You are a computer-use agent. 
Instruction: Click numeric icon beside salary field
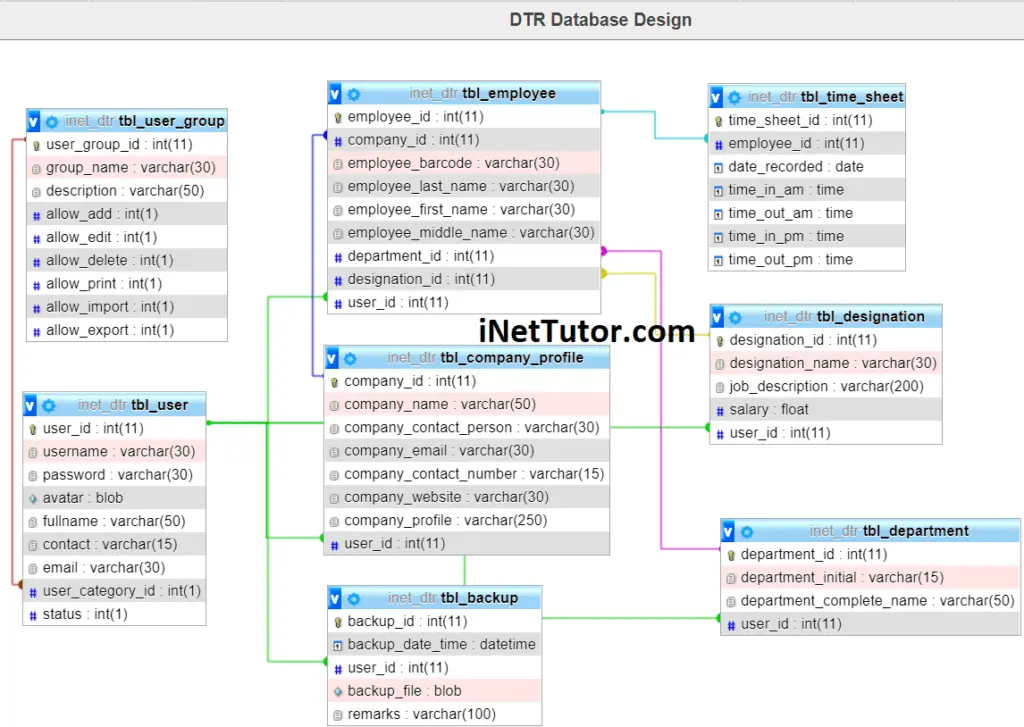click(720, 411)
